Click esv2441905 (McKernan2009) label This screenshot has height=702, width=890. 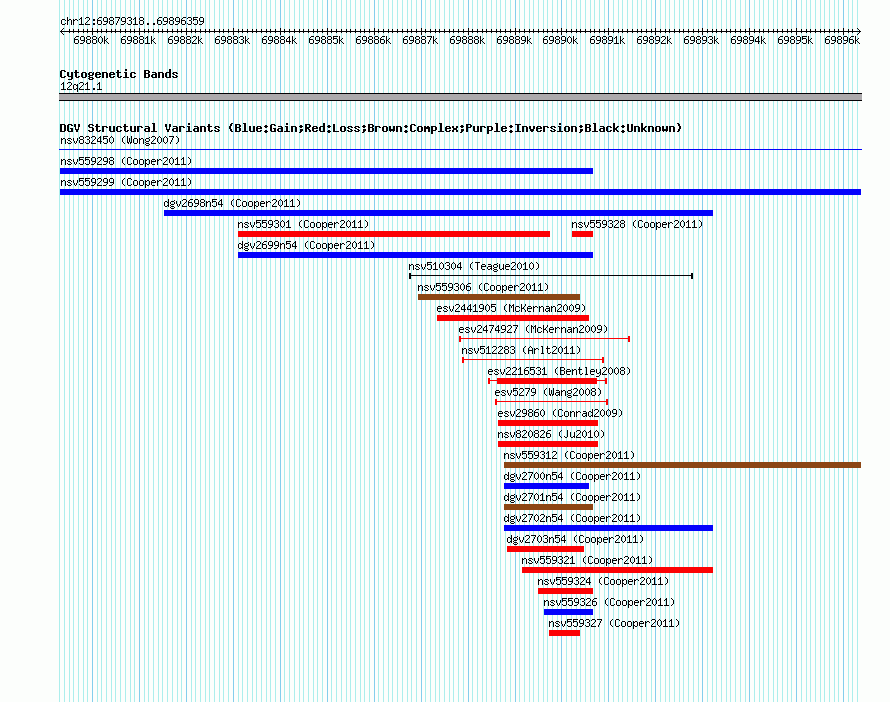(x=511, y=308)
